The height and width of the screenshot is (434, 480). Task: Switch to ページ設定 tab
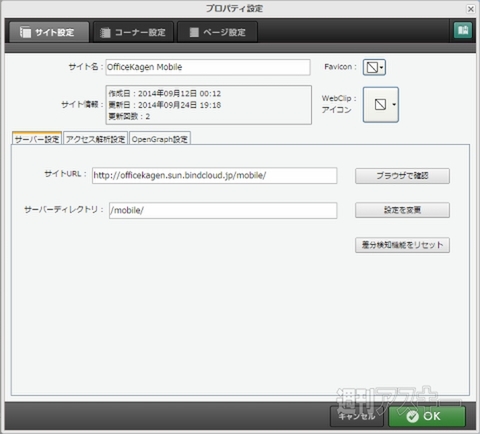(217, 32)
